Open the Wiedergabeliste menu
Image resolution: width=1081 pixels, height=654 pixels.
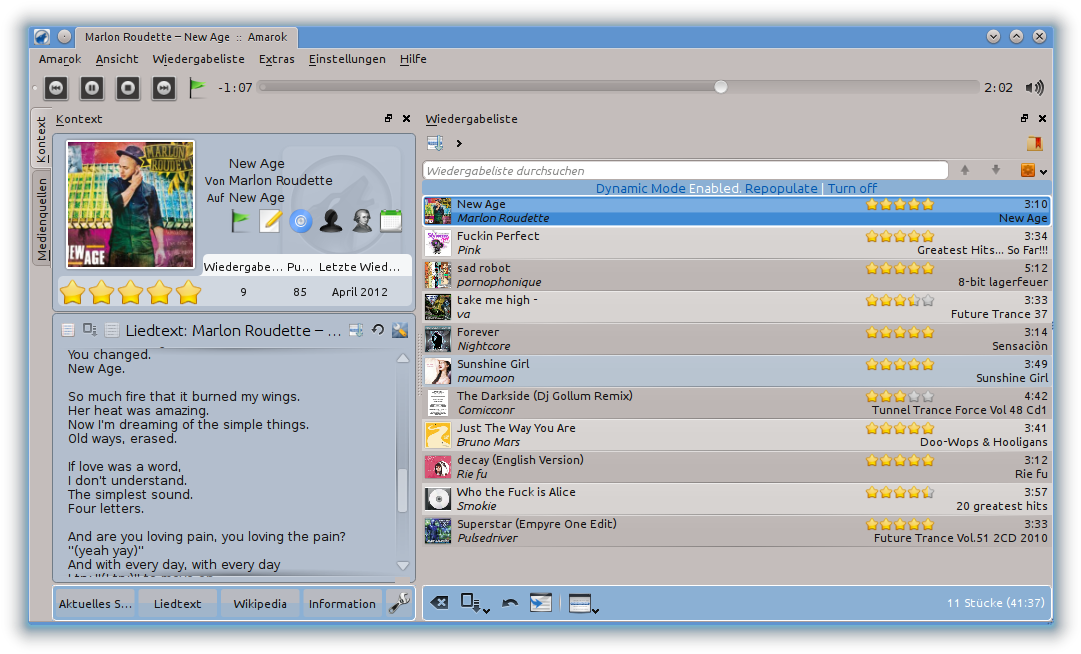199,59
